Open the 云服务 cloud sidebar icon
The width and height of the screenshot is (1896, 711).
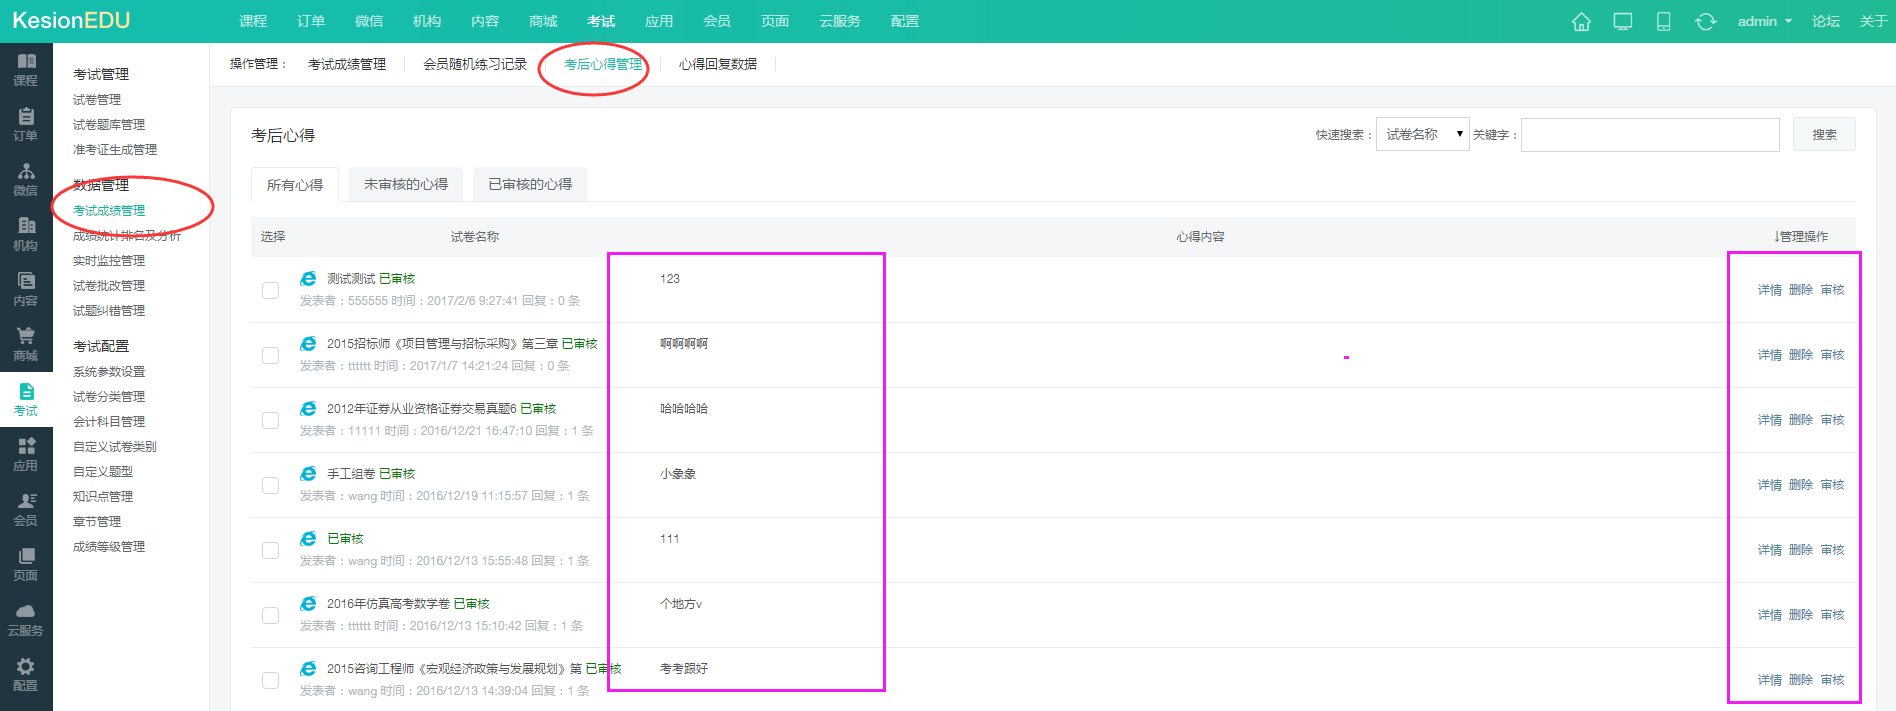click(26, 619)
